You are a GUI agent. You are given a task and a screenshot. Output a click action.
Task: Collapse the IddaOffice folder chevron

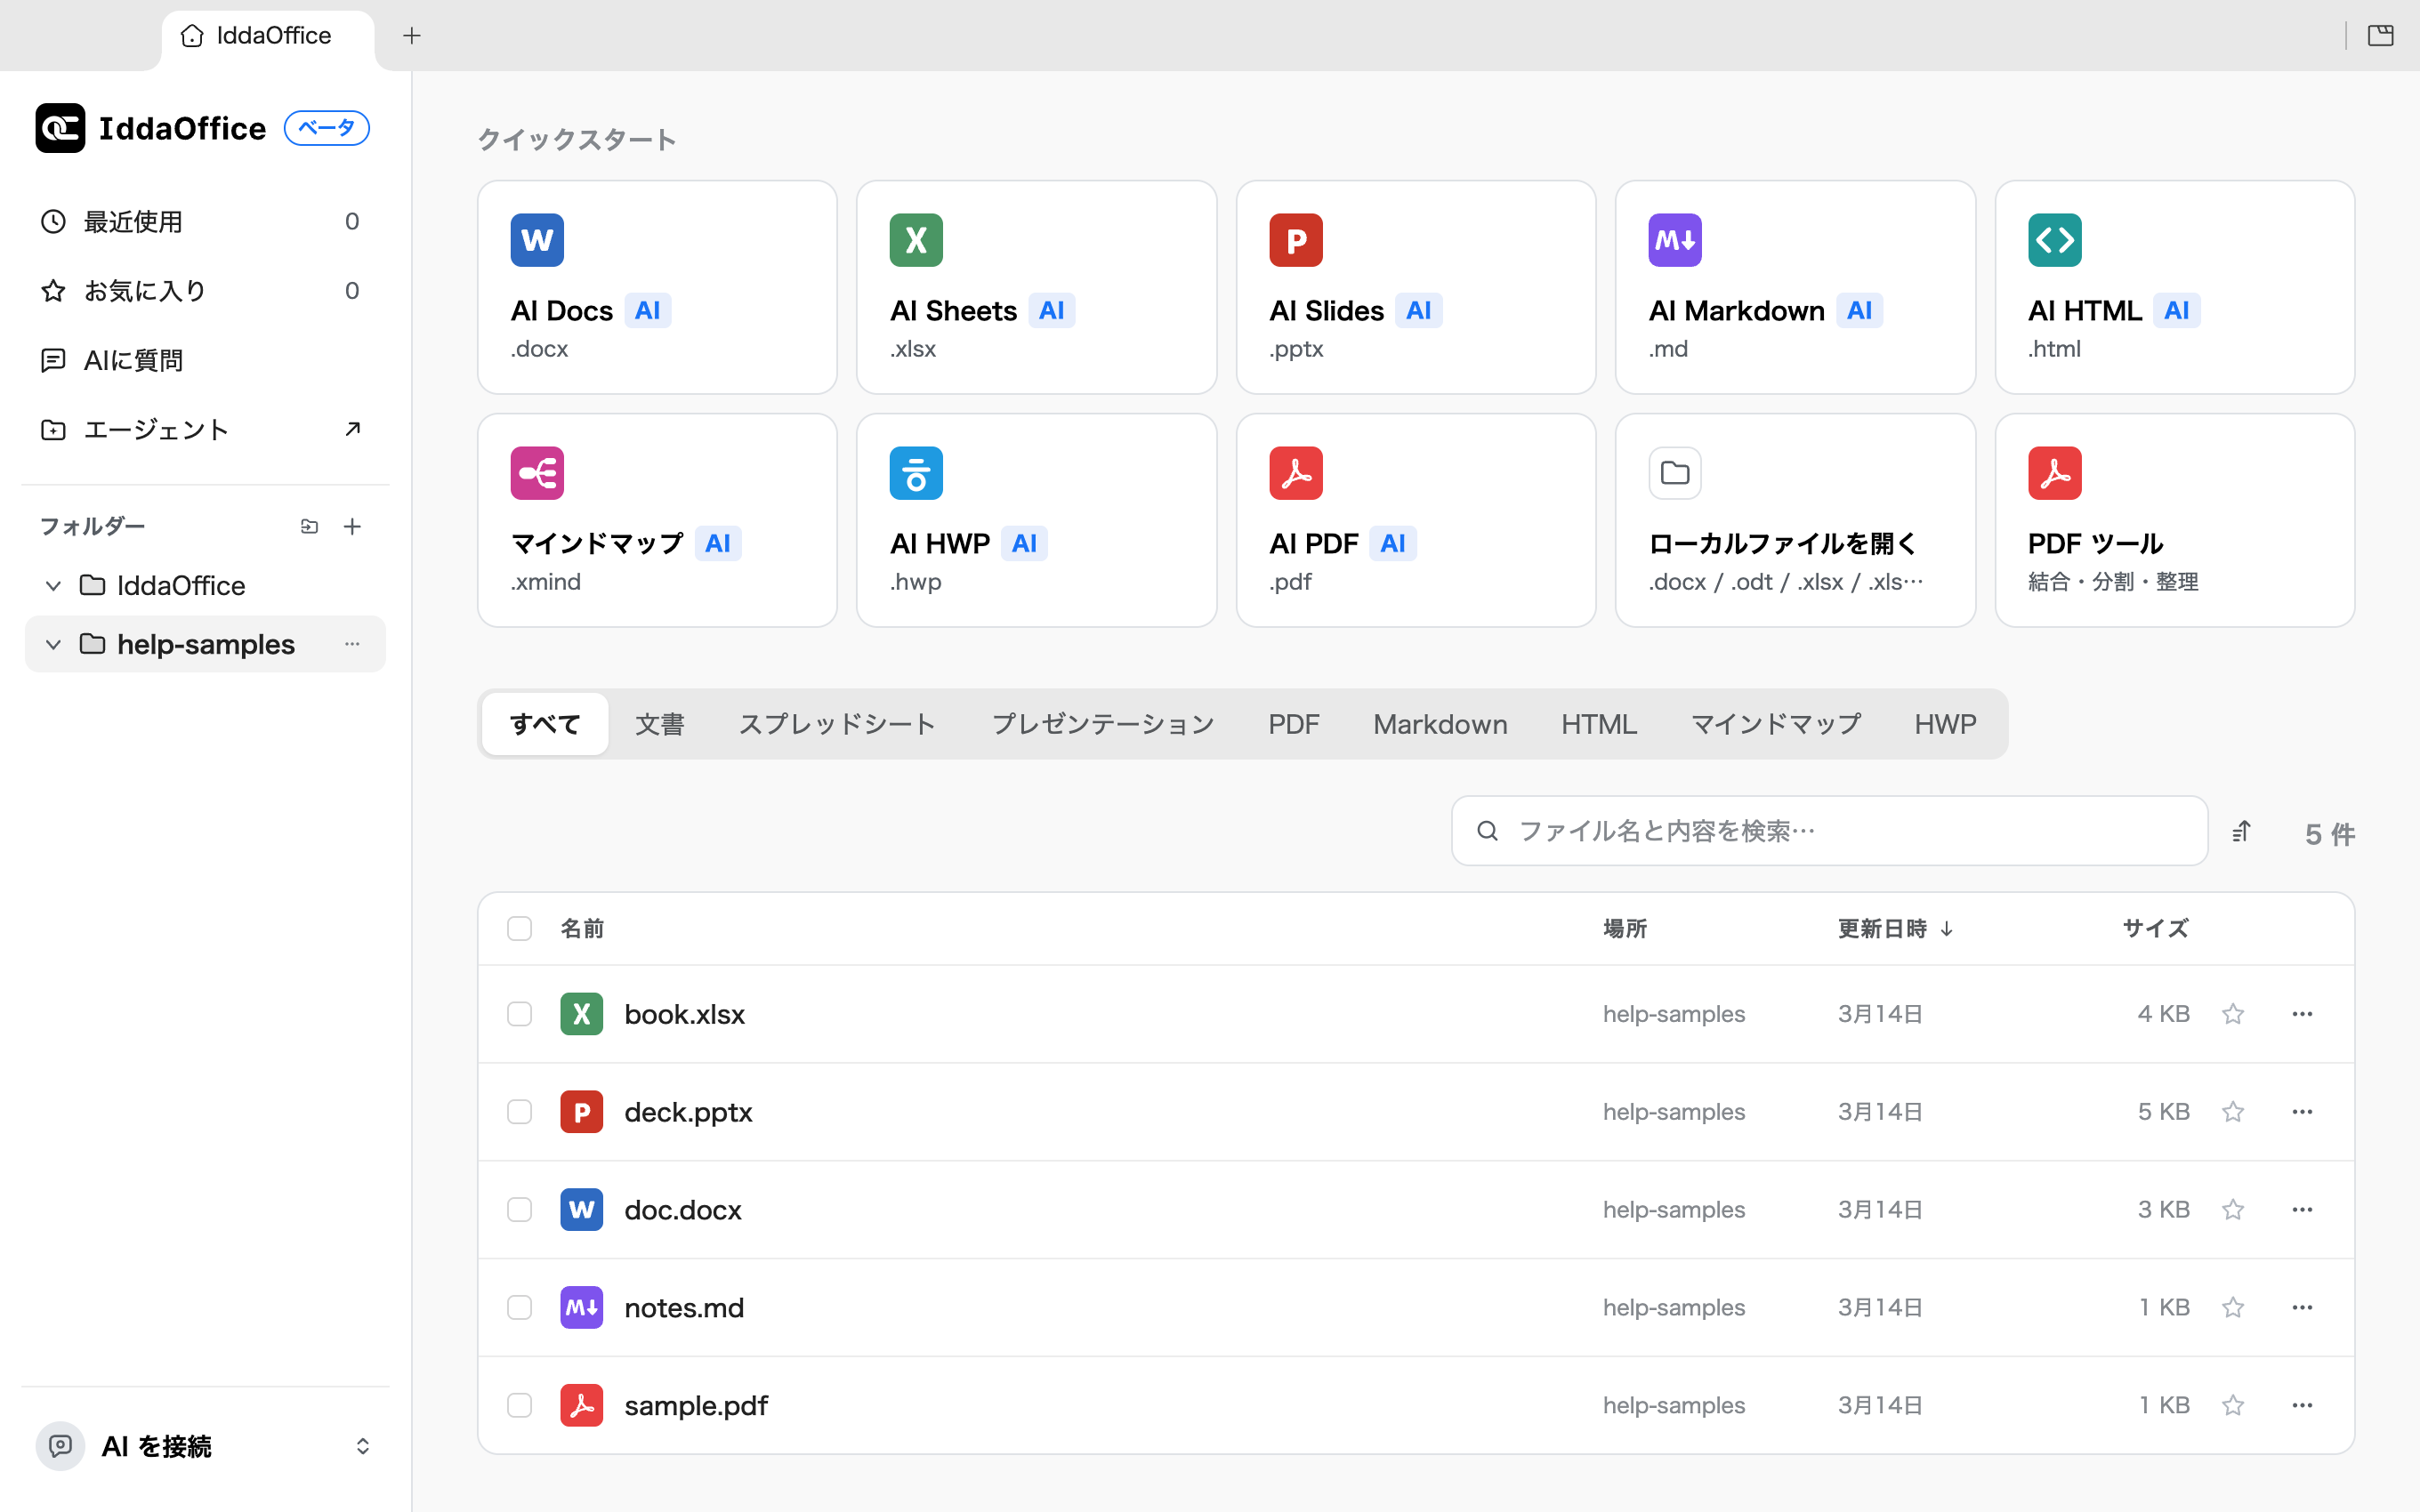coord(54,586)
